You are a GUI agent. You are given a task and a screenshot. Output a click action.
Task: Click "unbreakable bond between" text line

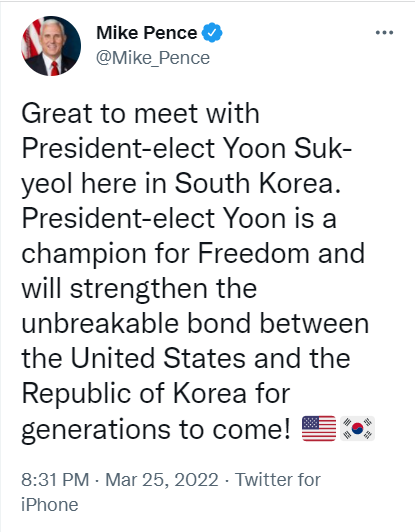click(195, 323)
